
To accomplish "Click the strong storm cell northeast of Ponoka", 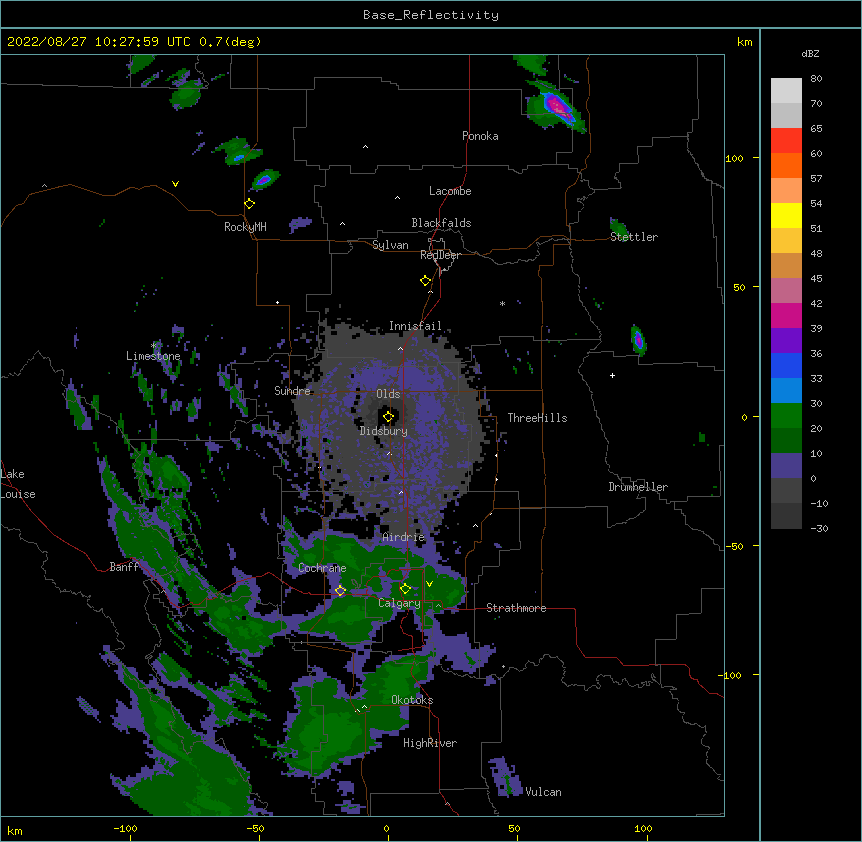I will click(557, 106).
